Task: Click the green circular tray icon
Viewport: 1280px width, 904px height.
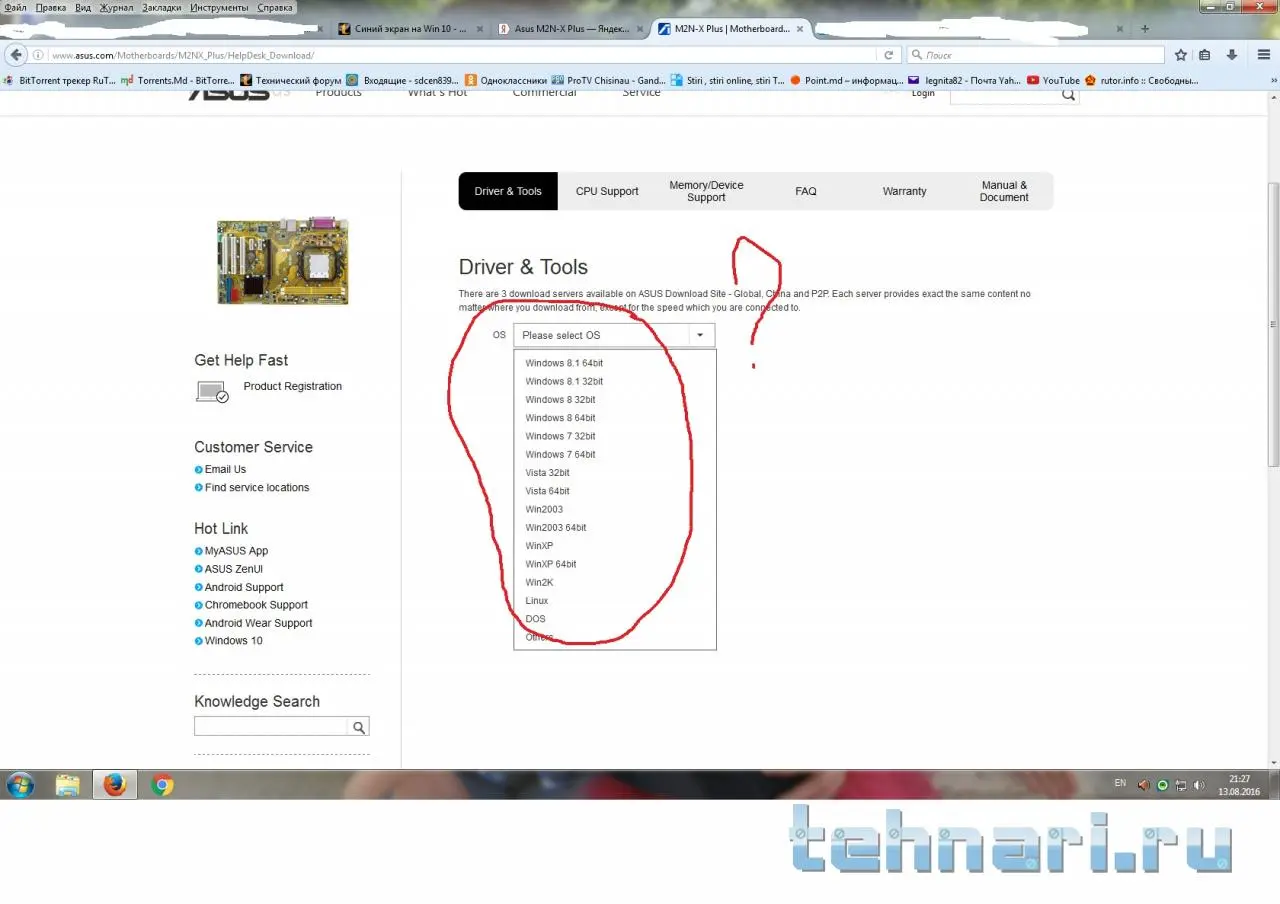Action: (1162, 785)
